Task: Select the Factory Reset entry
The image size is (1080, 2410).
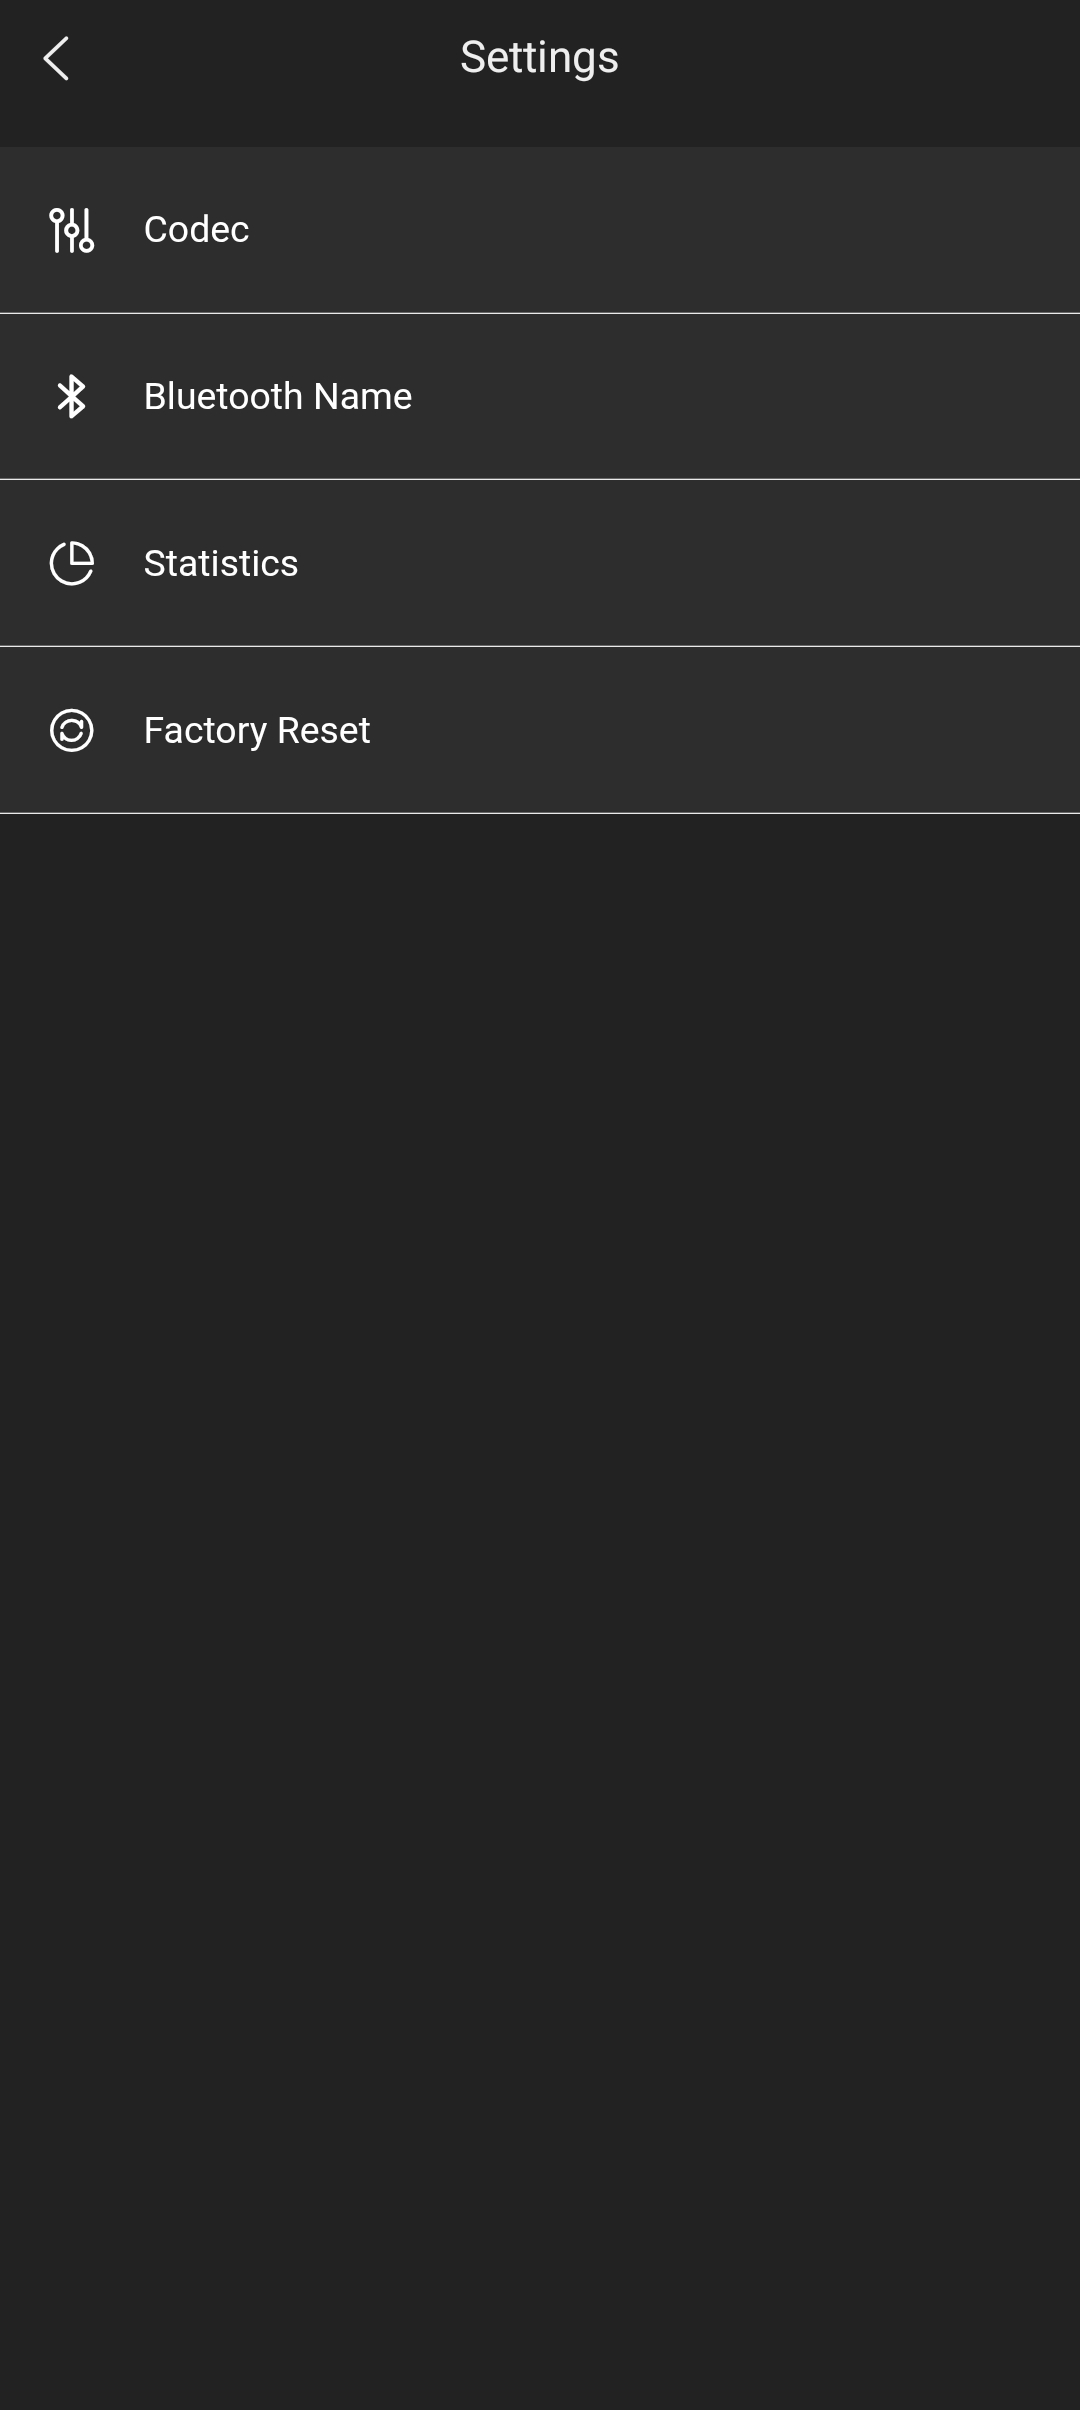Action: click(x=540, y=731)
